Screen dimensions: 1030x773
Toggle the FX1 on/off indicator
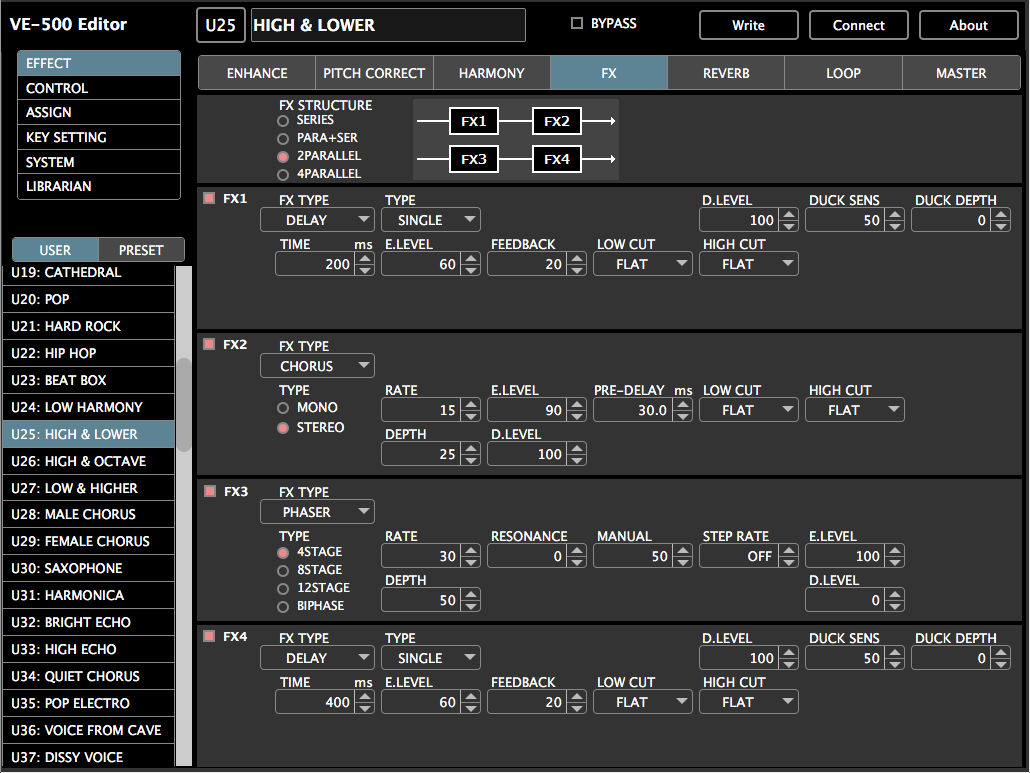[210, 198]
